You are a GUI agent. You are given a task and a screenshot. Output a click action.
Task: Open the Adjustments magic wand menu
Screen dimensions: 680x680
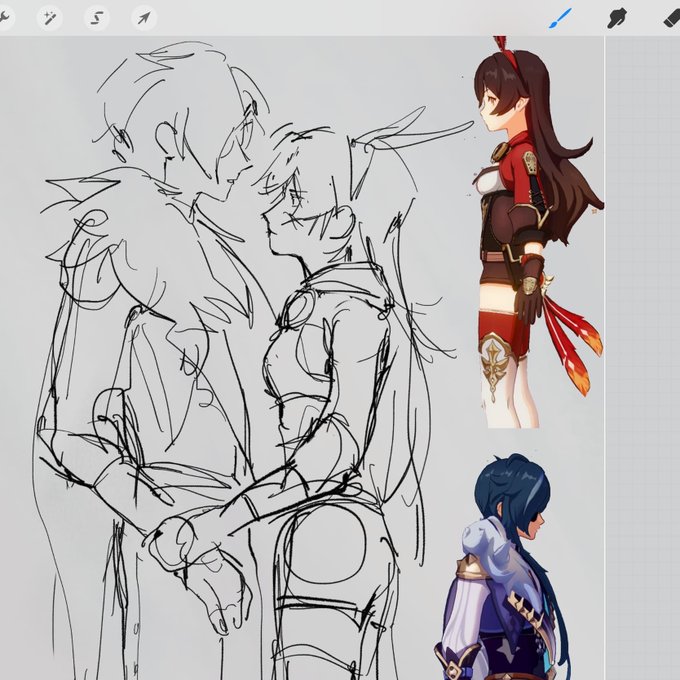49,18
